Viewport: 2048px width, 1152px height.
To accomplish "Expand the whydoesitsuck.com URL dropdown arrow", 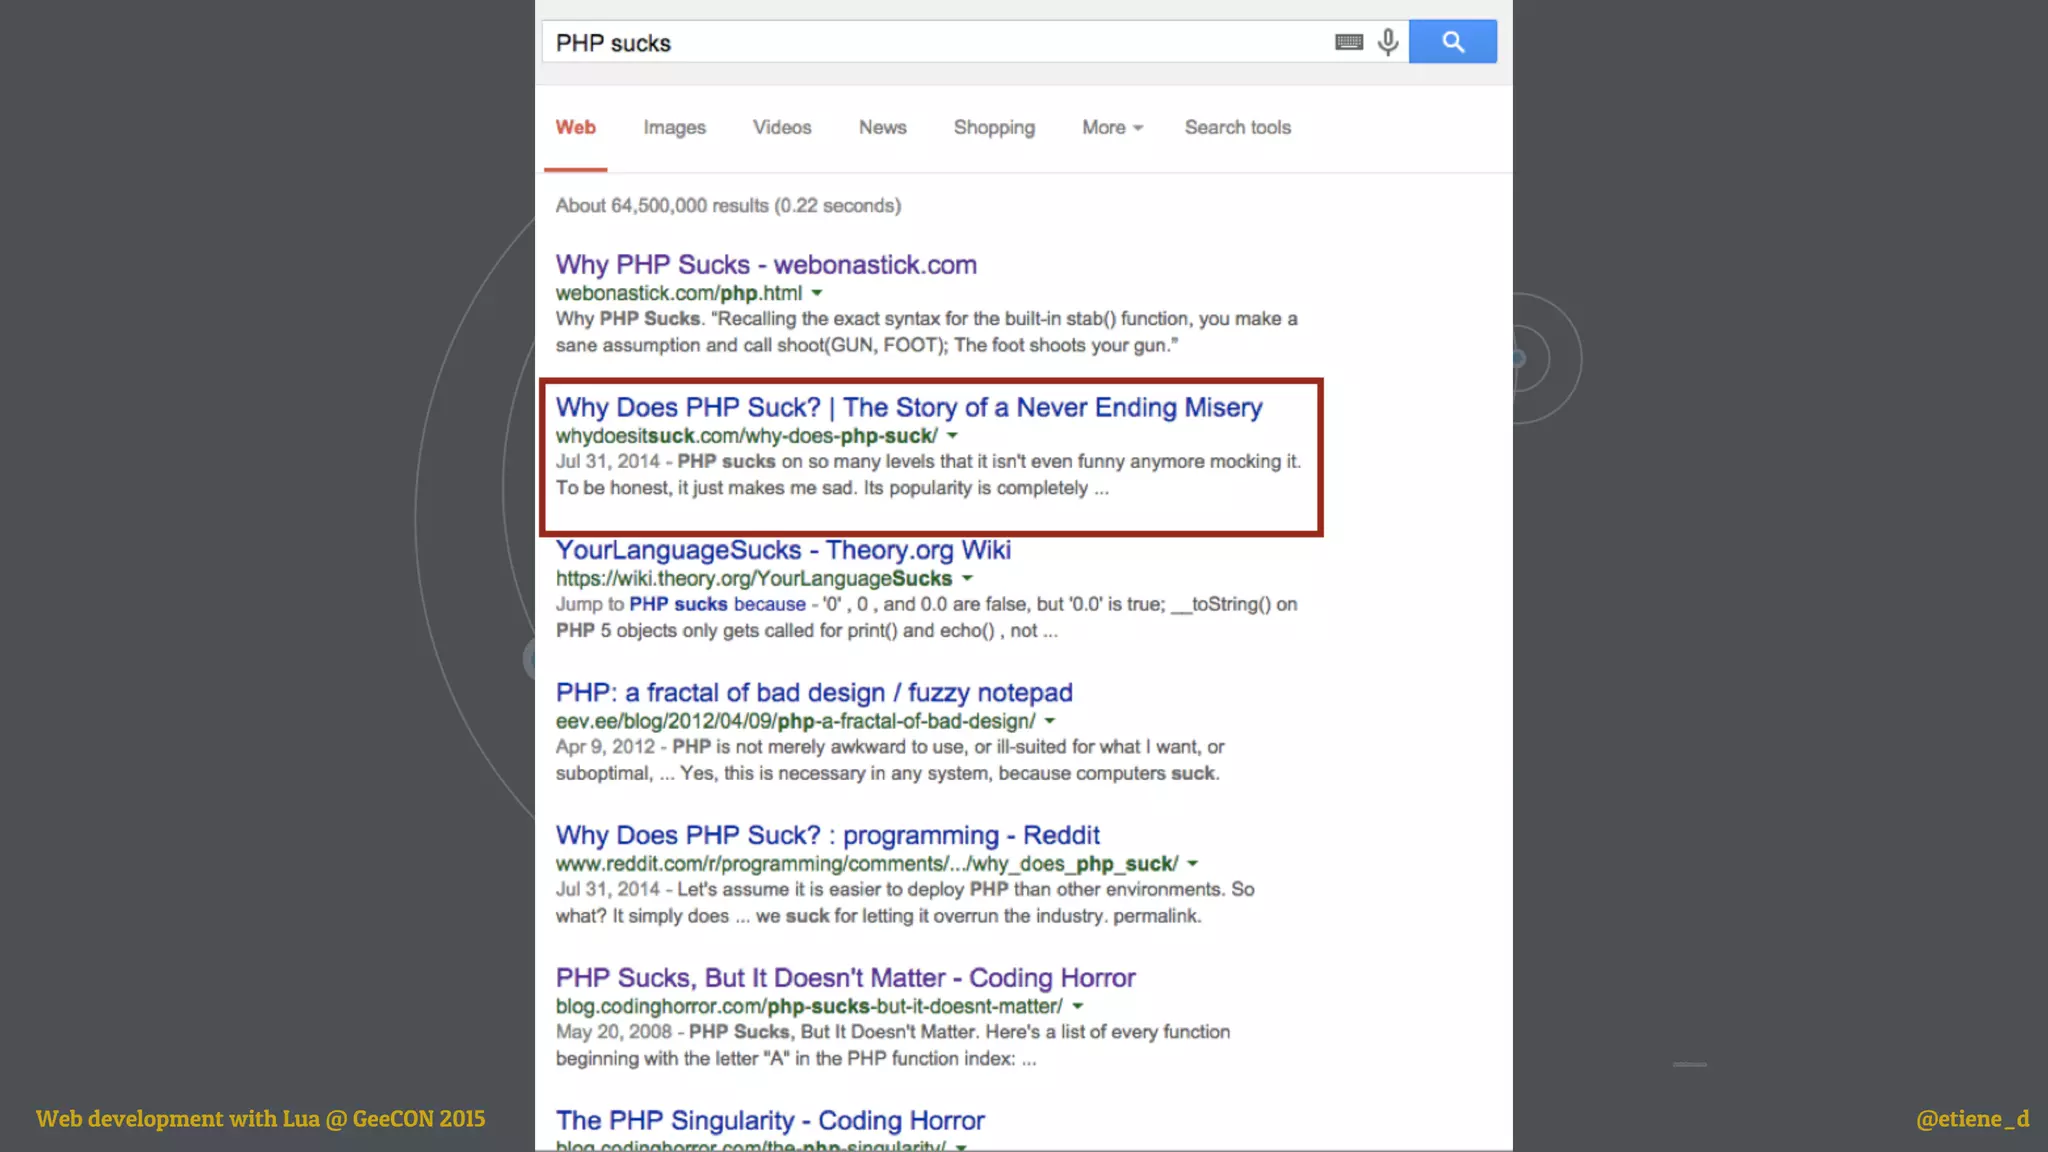I will point(952,436).
